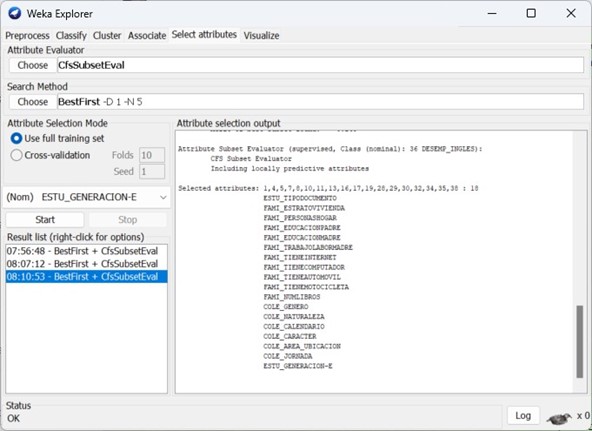Select the 07:56:48 BestFirst result entry
This screenshot has width=592, height=431.
tap(86, 251)
